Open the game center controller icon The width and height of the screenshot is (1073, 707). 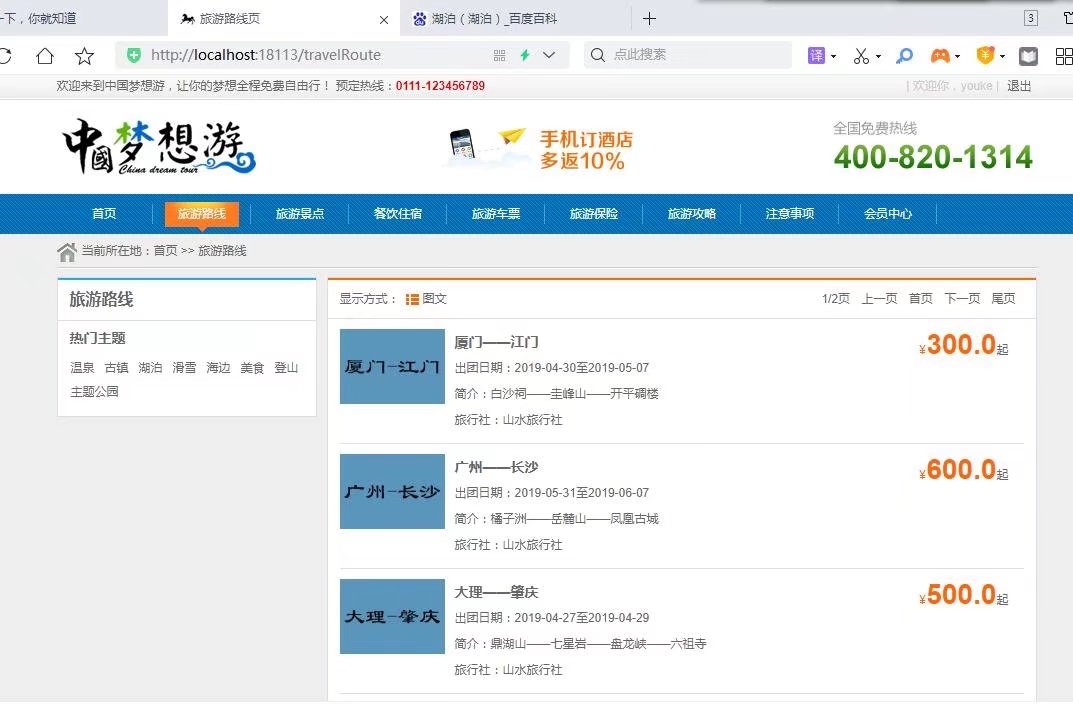point(940,55)
